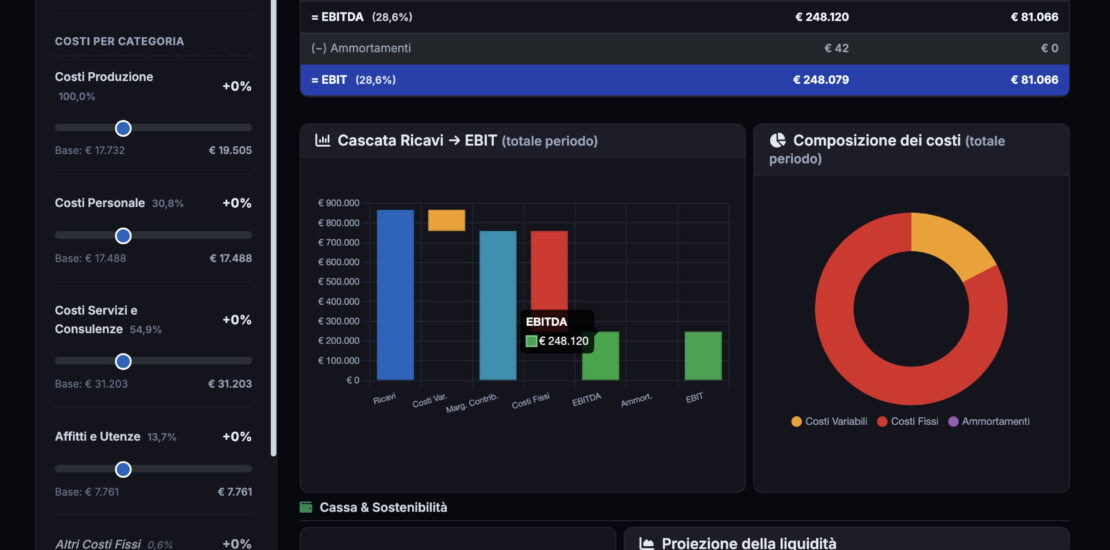Click the orange Costi Var. bar

[447, 220]
